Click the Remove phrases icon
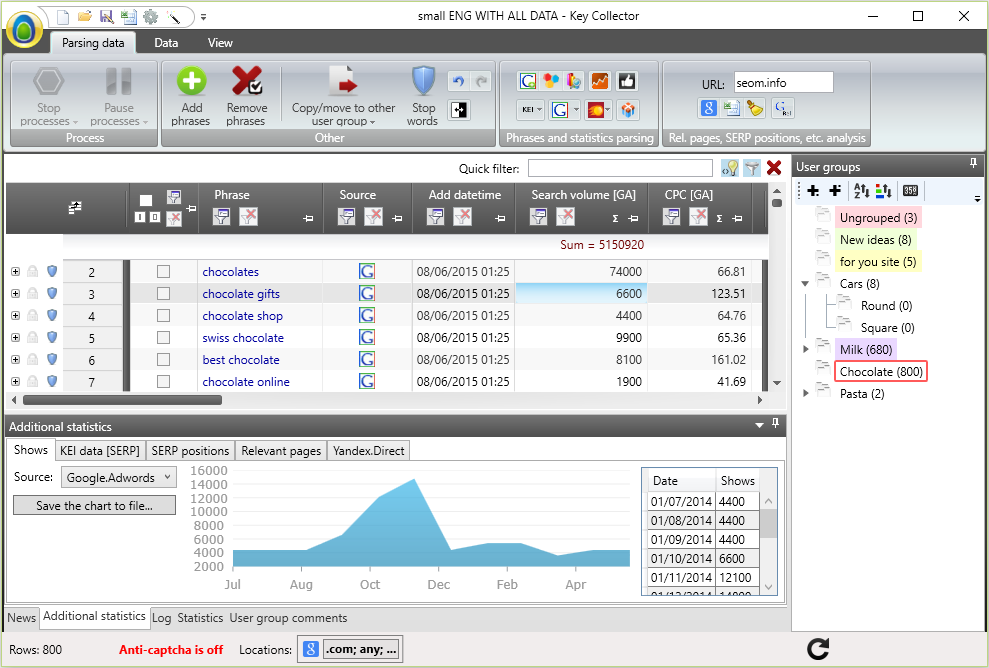Screen dimensions: 989x668 click(246, 82)
